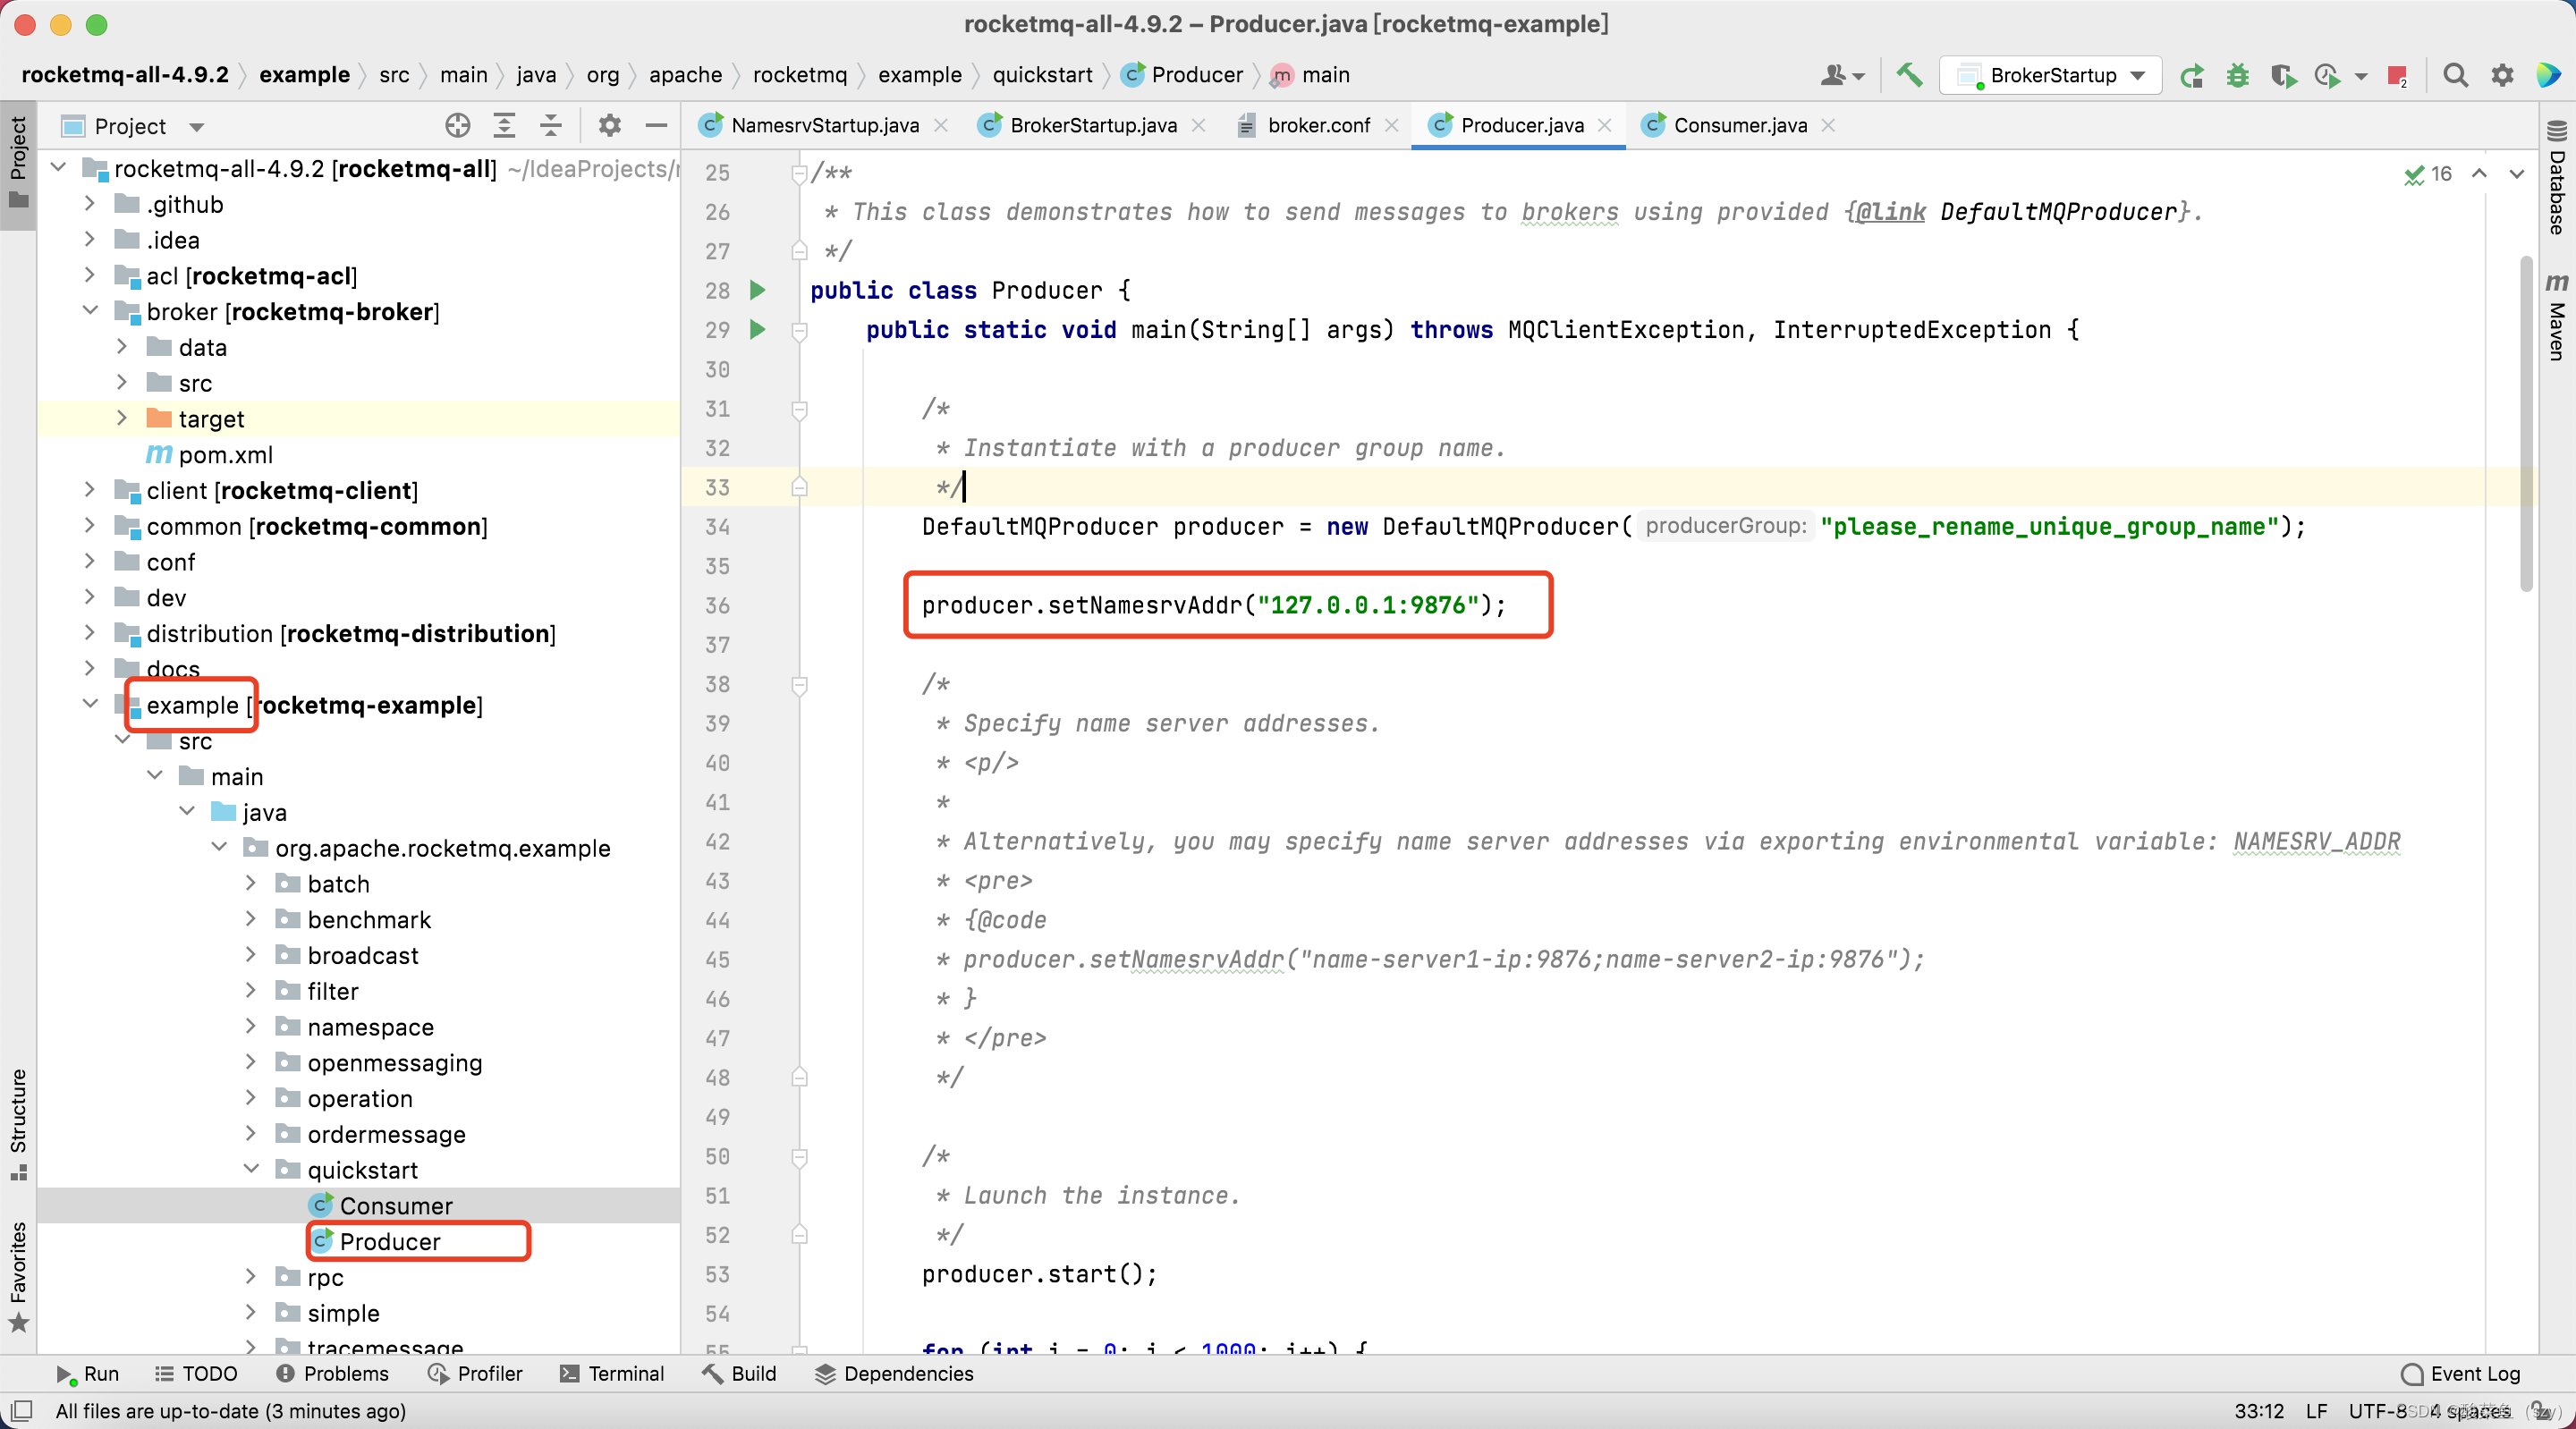Collapse all in Project panel

click(x=551, y=126)
